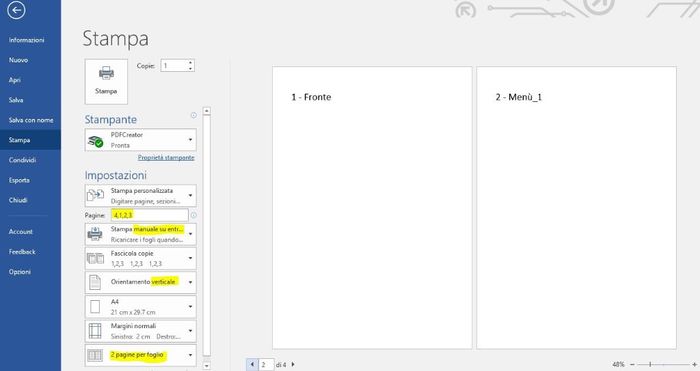Click the zoom slider handle
This screenshot has width=700, height=371.
coord(650,364)
